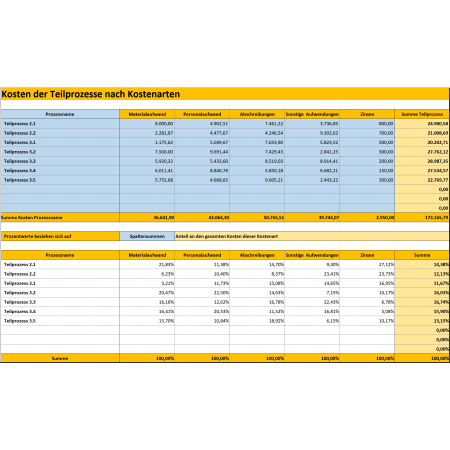Select the 'Prozessname' header in the percentage table
The width and height of the screenshot is (450, 450).
pos(60,255)
